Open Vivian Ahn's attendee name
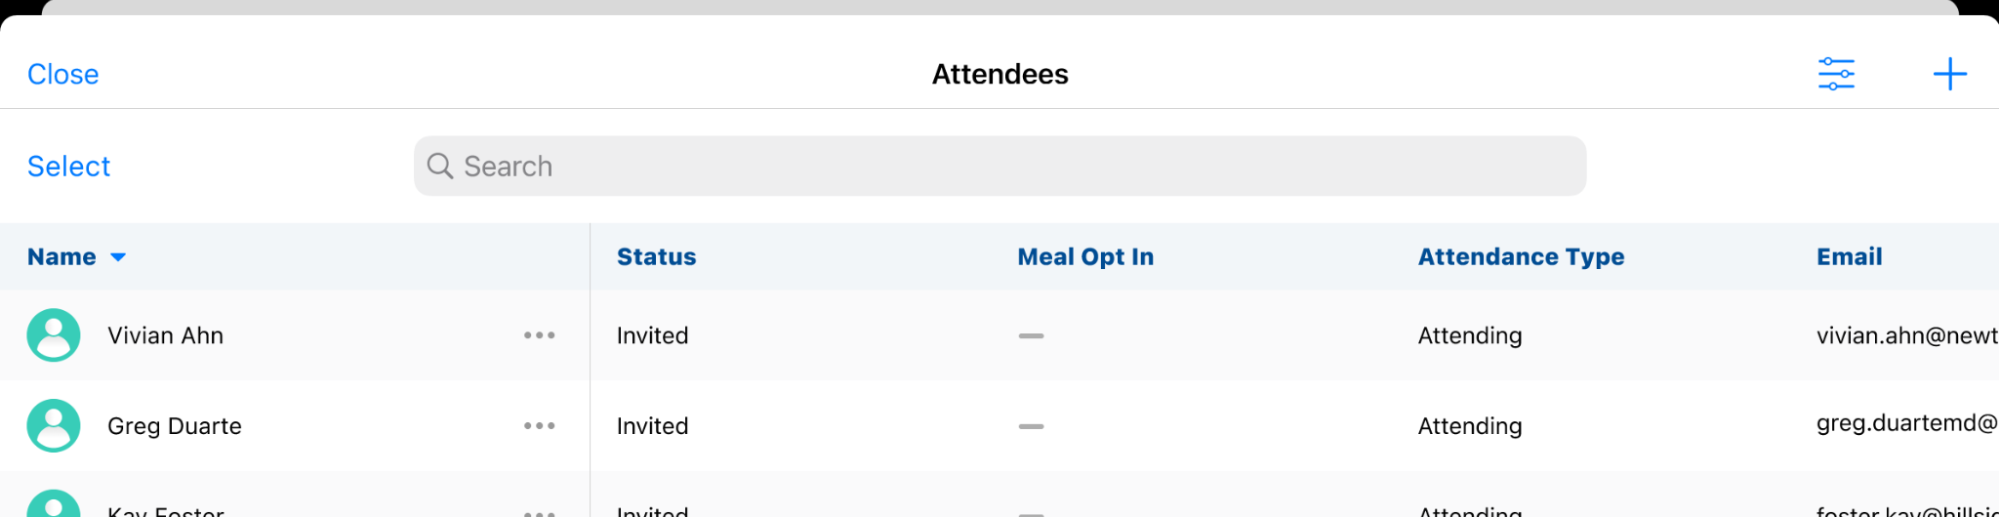 tap(166, 335)
